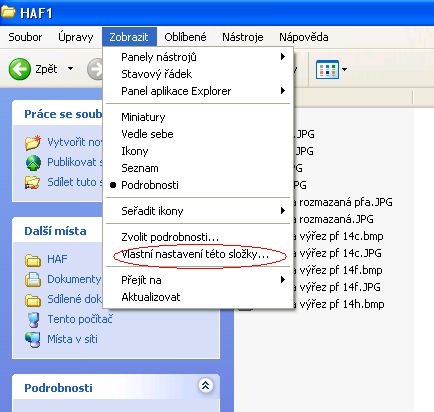The height and width of the screenshot is (412, 434).
Task: Click the Tento počítač computer icon
Action: tap(33, 320)
